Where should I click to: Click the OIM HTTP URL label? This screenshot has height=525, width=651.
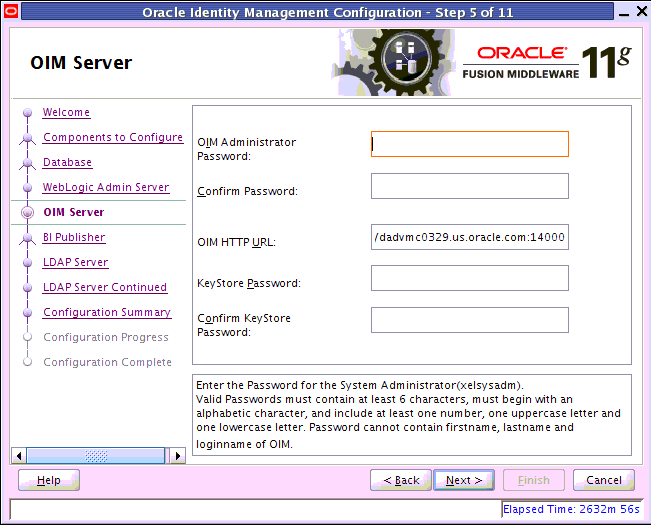click(236, 242)
